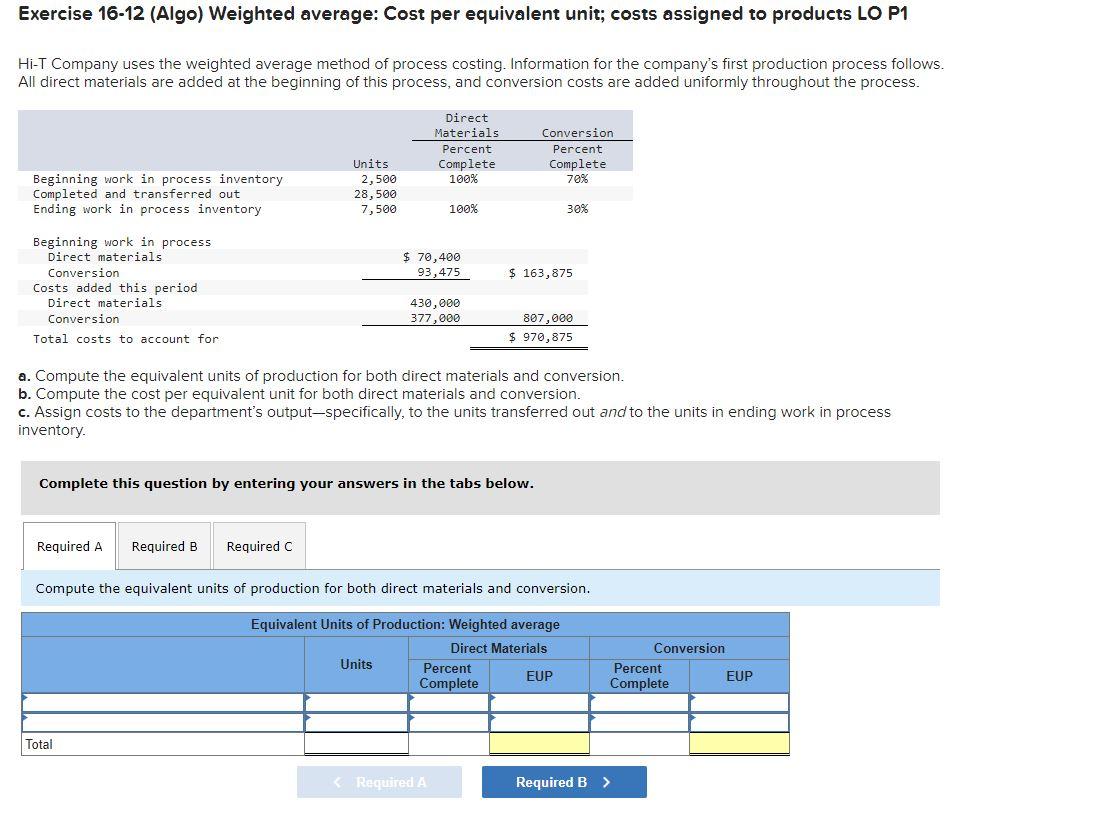
Task: Open the dropdown in the first Units cell
Action: 355,702
